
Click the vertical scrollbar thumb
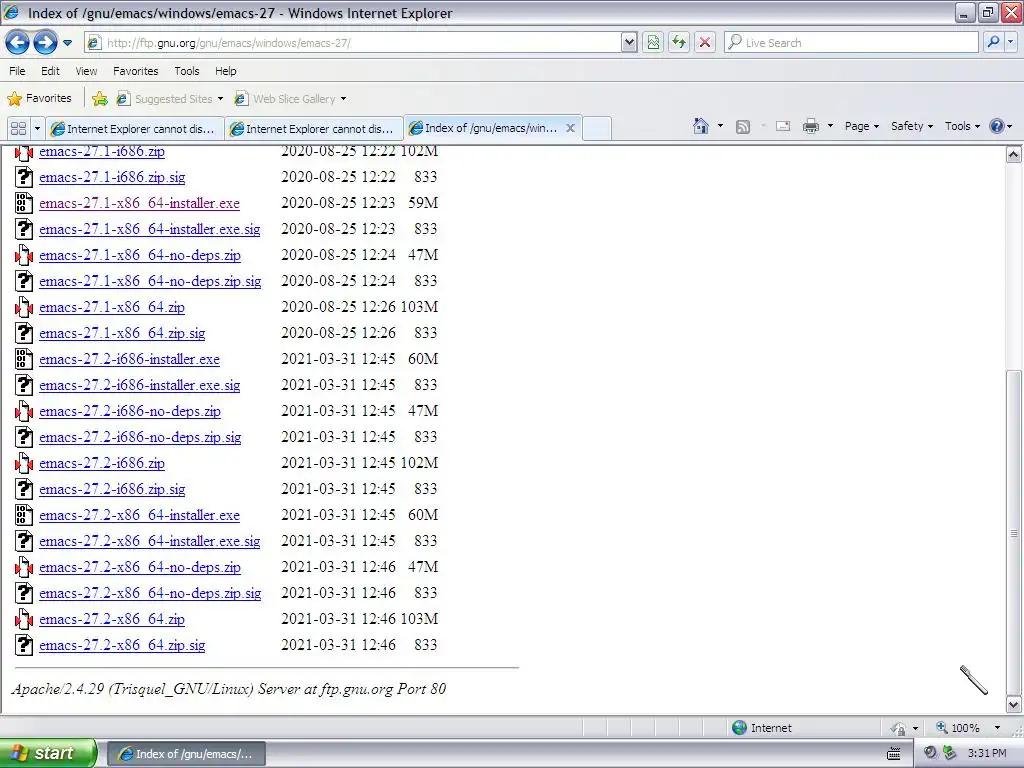[x=1013, y=533]
